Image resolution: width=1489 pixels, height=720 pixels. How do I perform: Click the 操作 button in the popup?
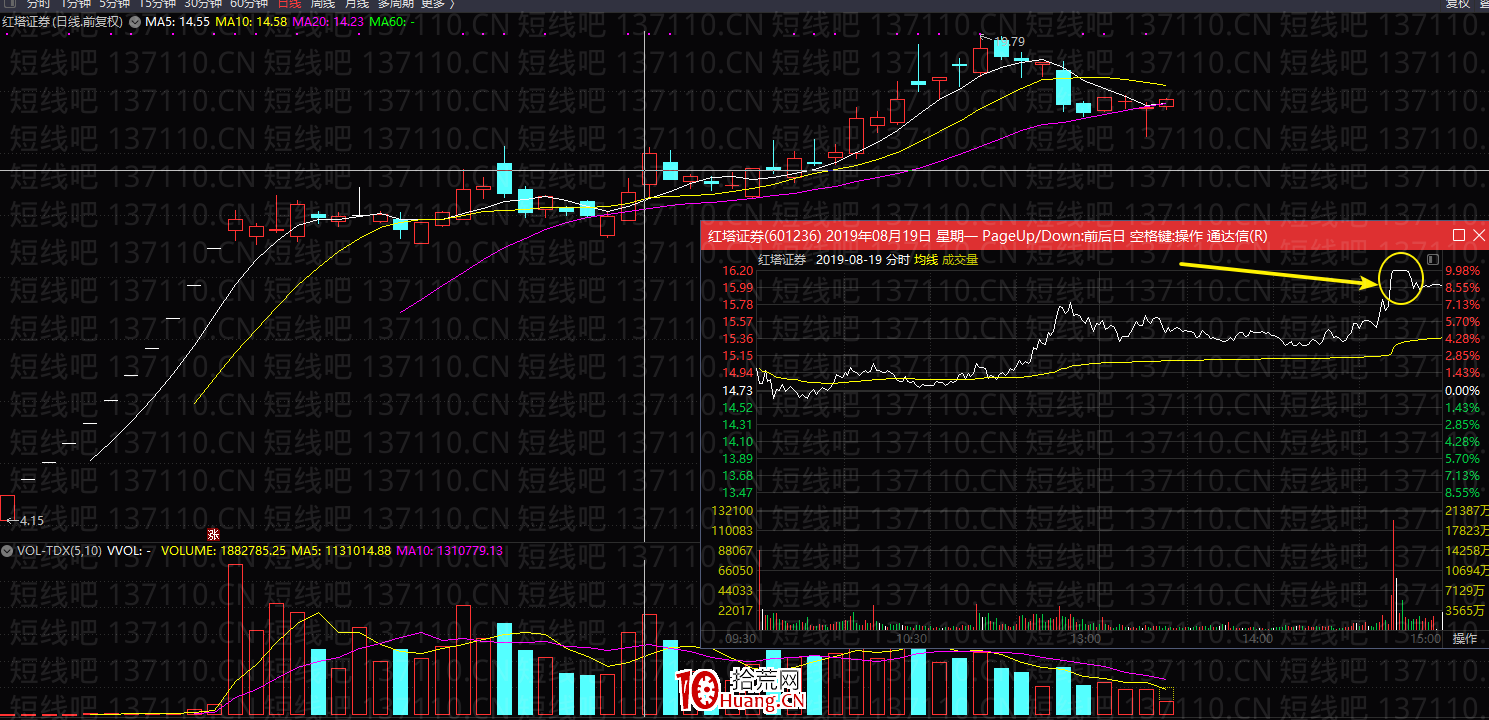coord(1464,638)
